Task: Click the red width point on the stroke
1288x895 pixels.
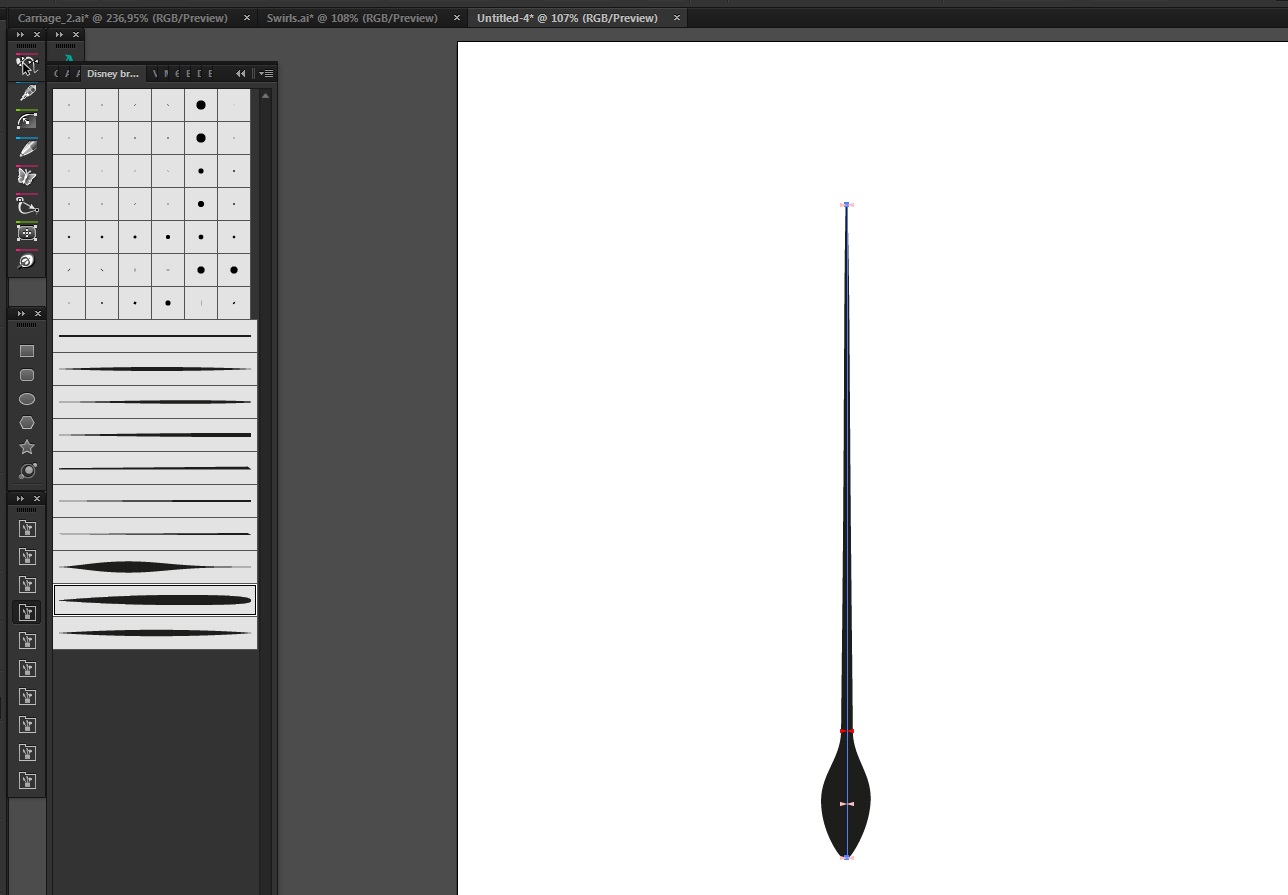Action: coord(847,731)
